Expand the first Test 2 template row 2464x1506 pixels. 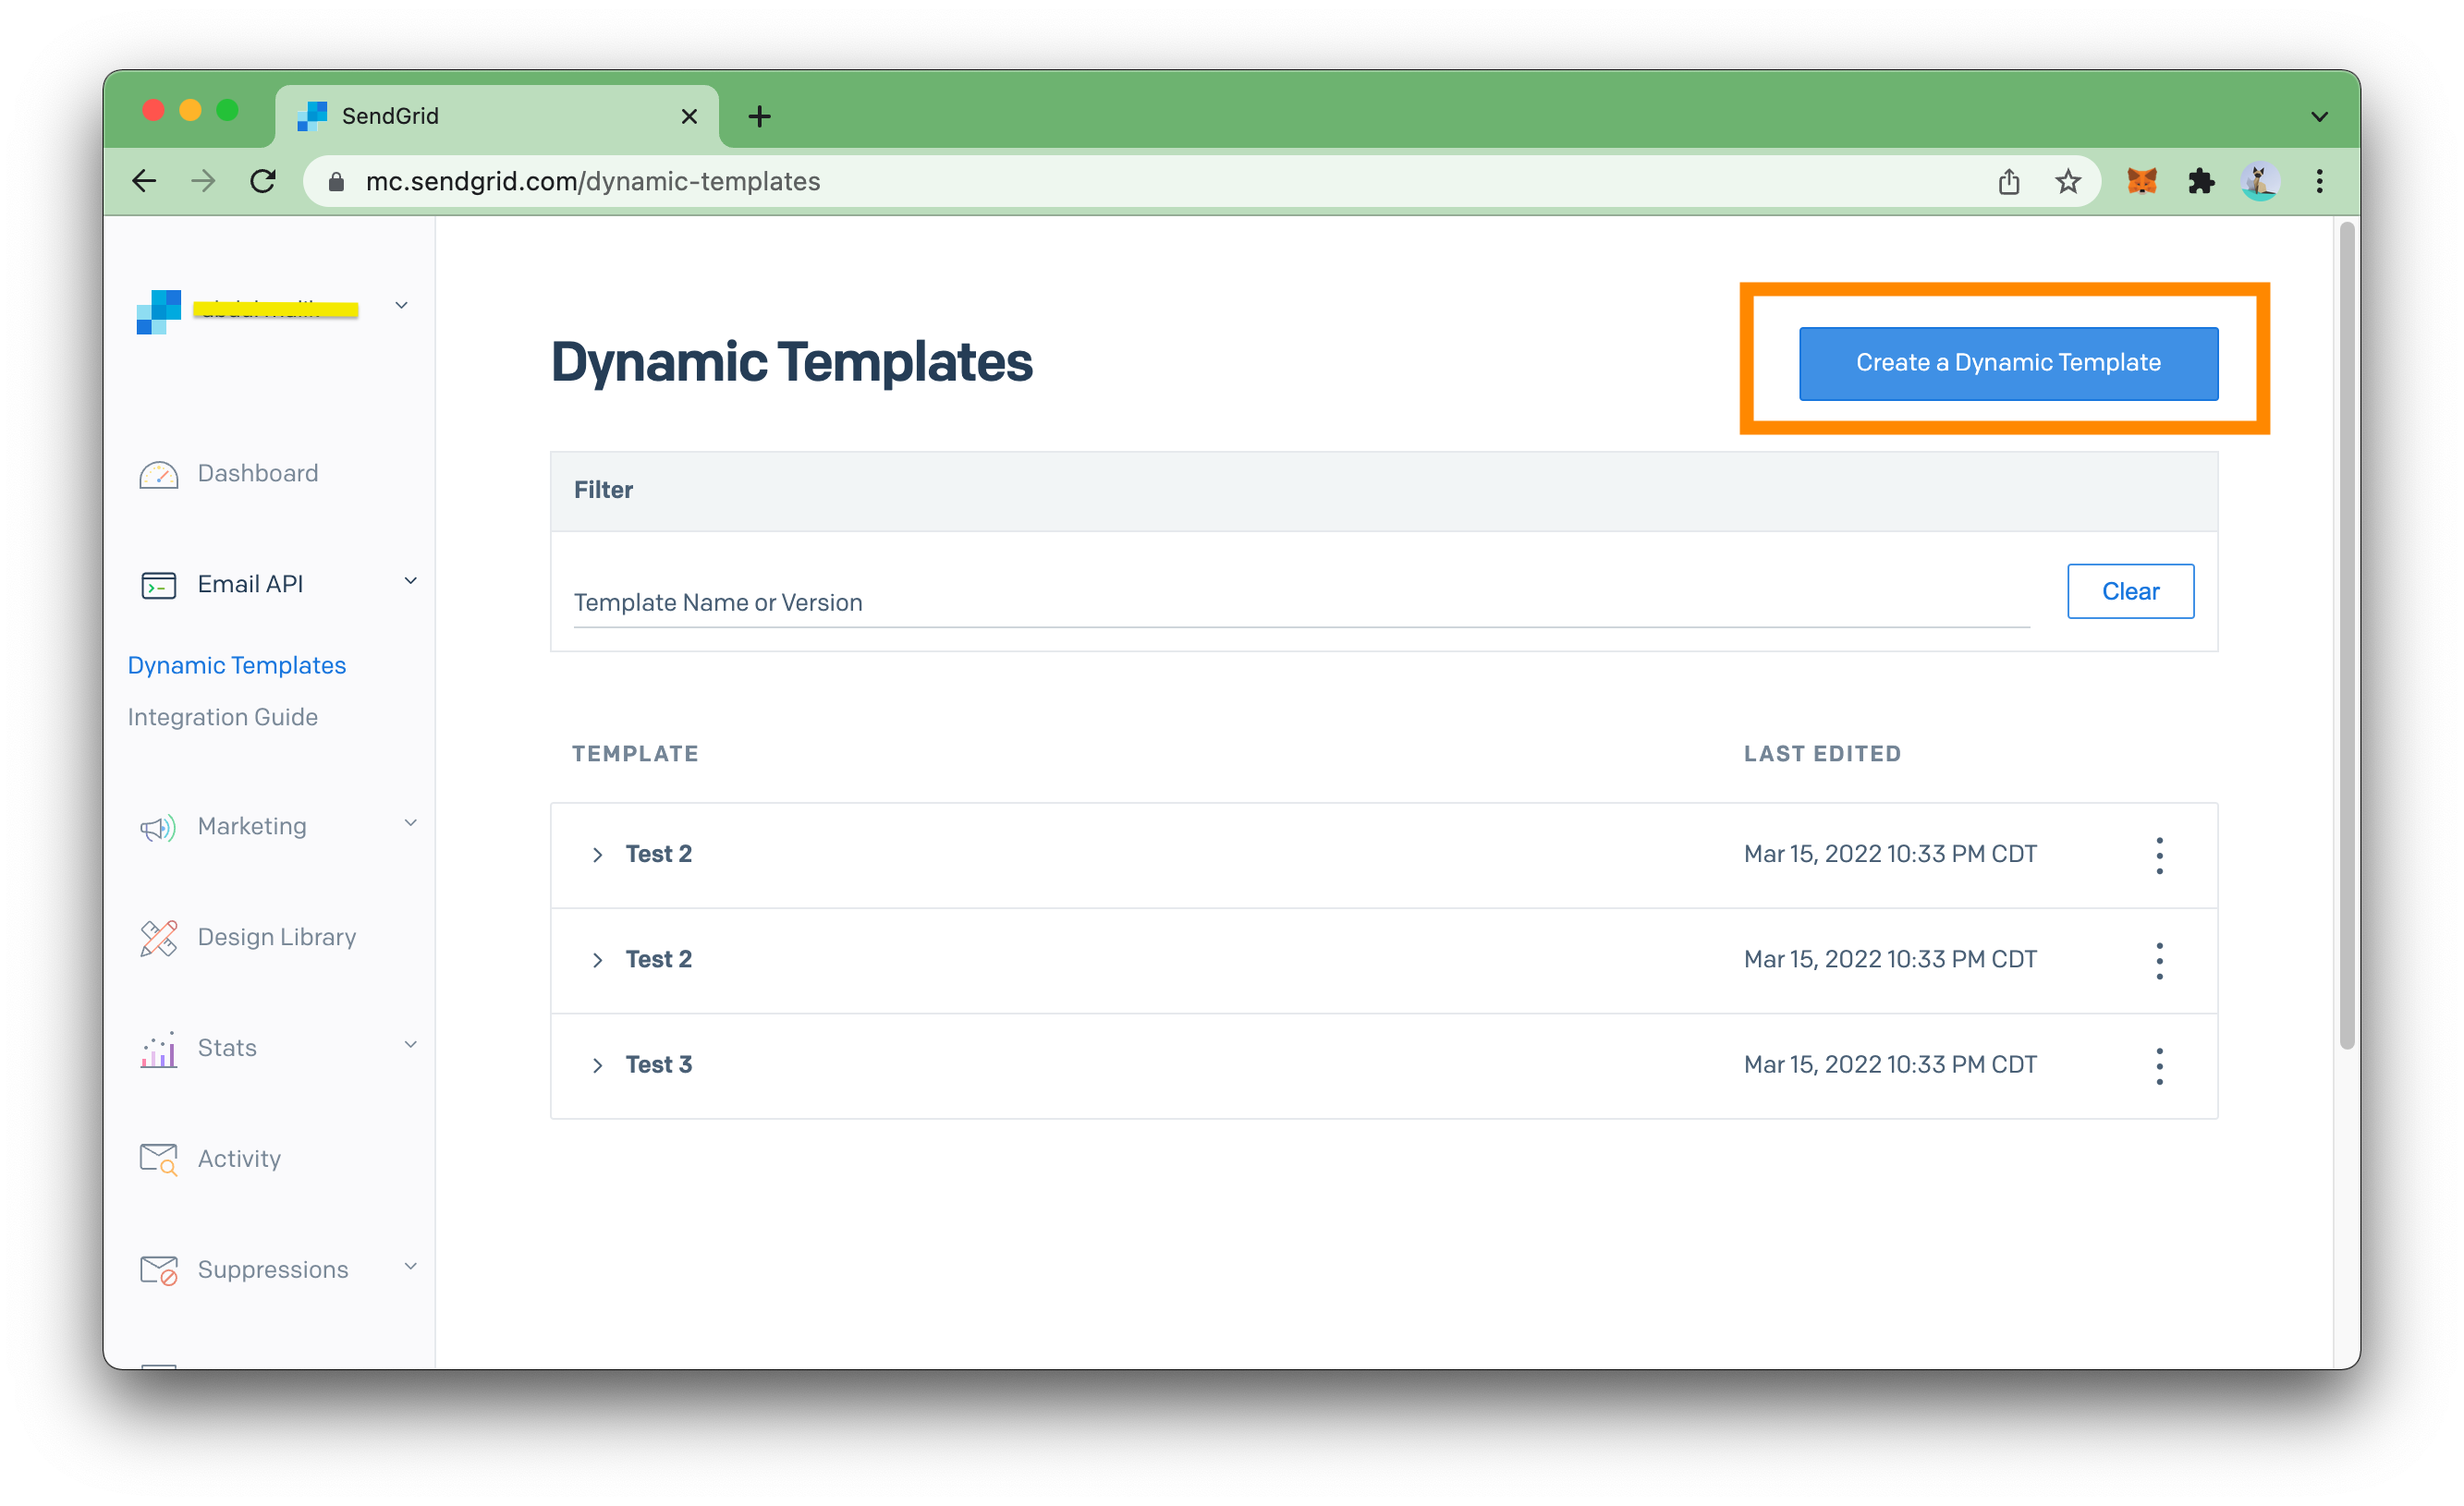(597, 855)
